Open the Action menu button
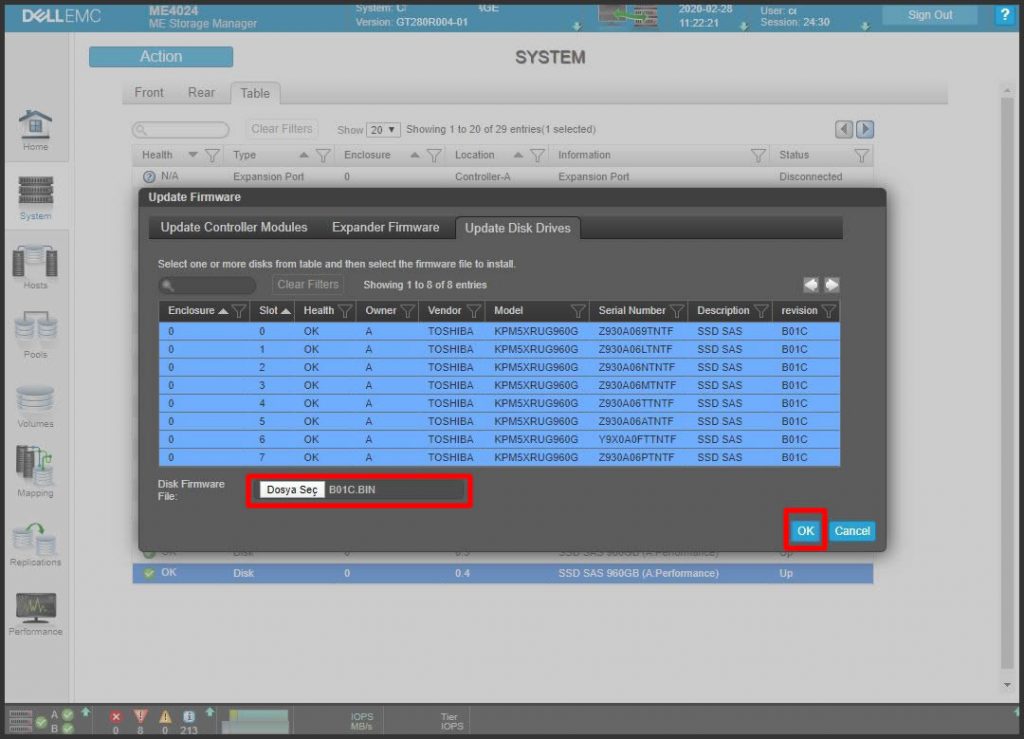 coord(161,57)
